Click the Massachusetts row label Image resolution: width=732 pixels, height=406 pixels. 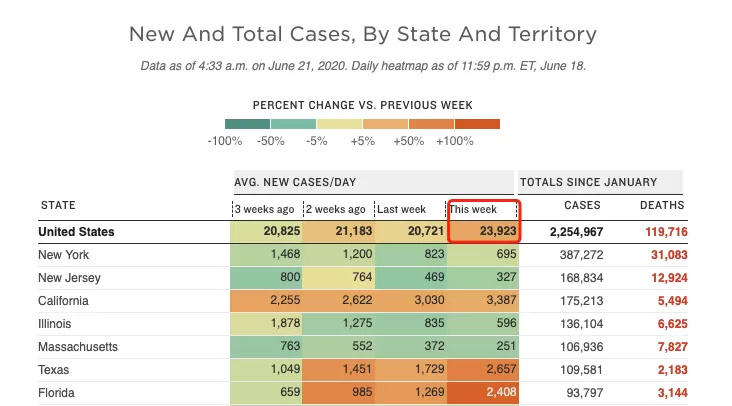pos(78,347)
